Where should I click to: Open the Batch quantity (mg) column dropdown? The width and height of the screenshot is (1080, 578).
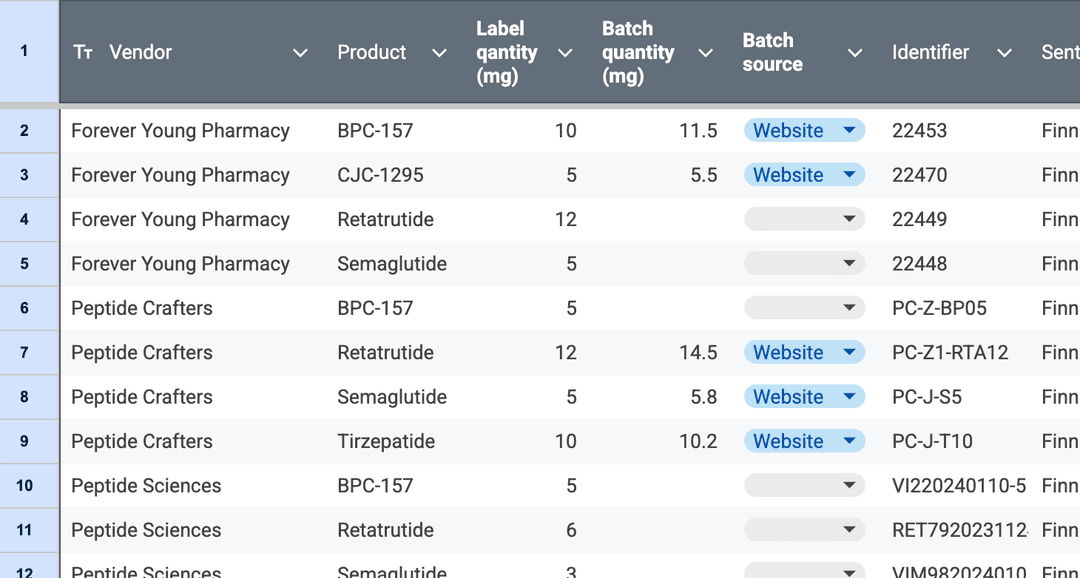click(x=705, y=53)
